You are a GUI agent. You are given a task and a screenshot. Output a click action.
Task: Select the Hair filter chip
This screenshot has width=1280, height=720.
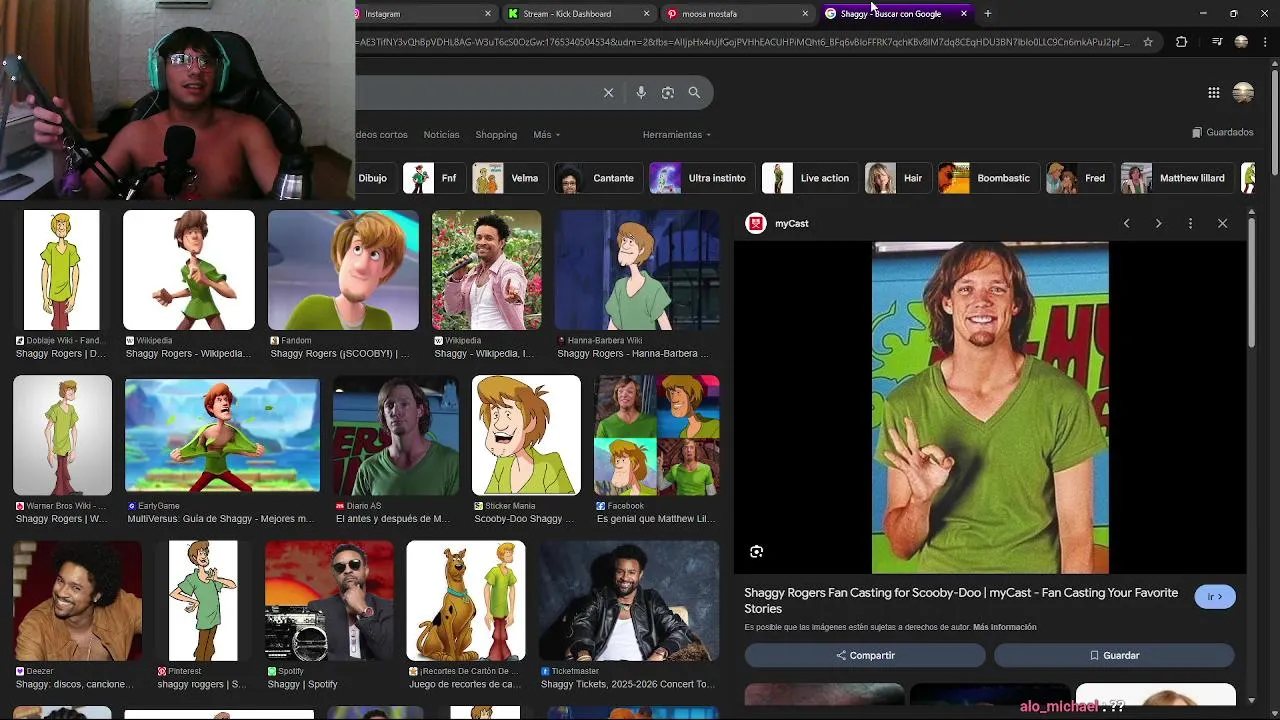[897, 178]
